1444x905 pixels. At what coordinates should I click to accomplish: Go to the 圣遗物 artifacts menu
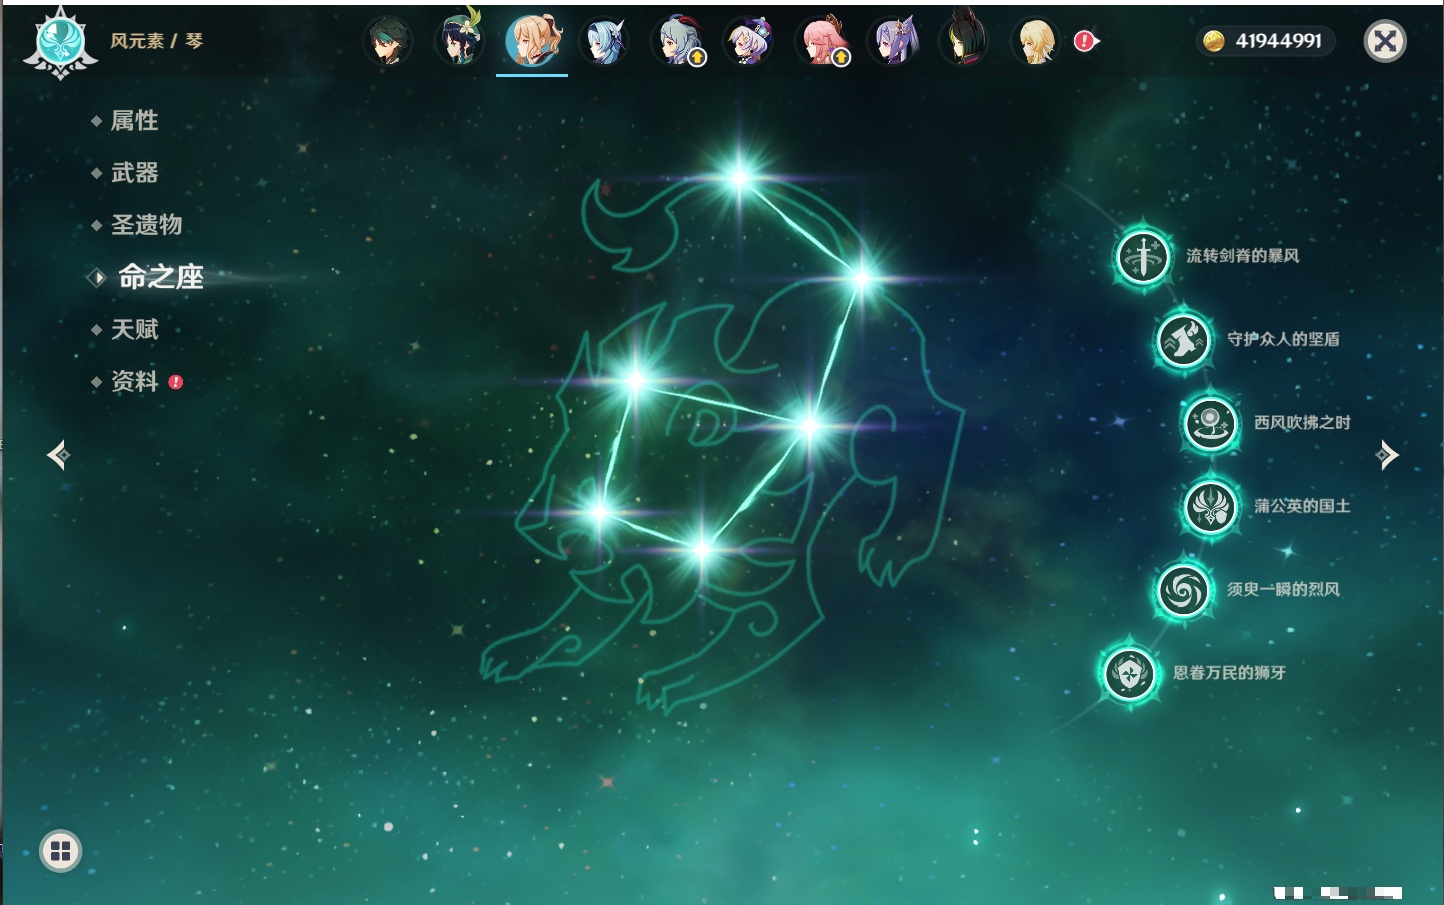pyautogui.click(x=146, y=225)
